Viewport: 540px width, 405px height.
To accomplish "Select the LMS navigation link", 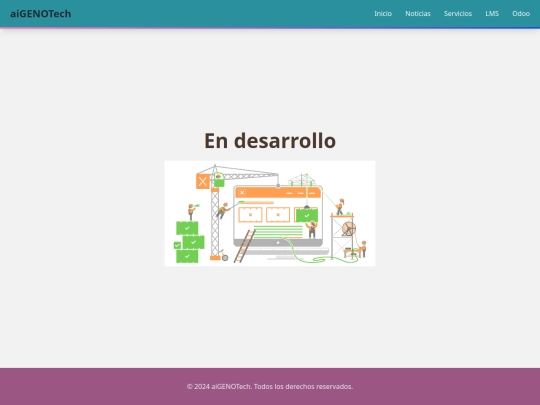I will tap(492, 14).
